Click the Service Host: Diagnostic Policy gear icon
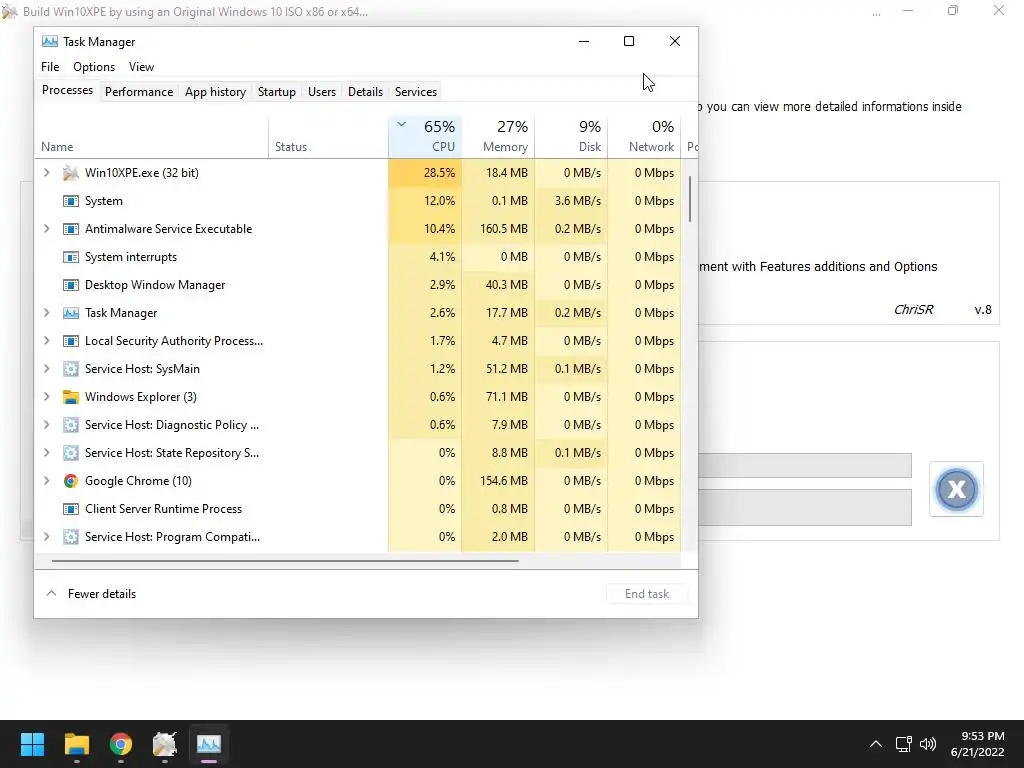Viewport: 1024px width, 768px height. 71,425
